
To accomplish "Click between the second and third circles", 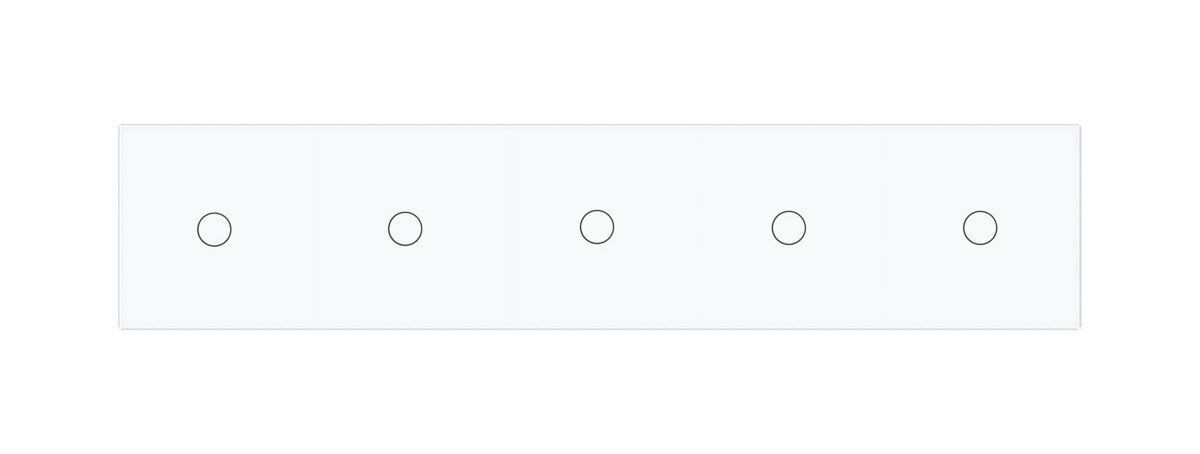I will pyautogui.click(x=501, y=228).
